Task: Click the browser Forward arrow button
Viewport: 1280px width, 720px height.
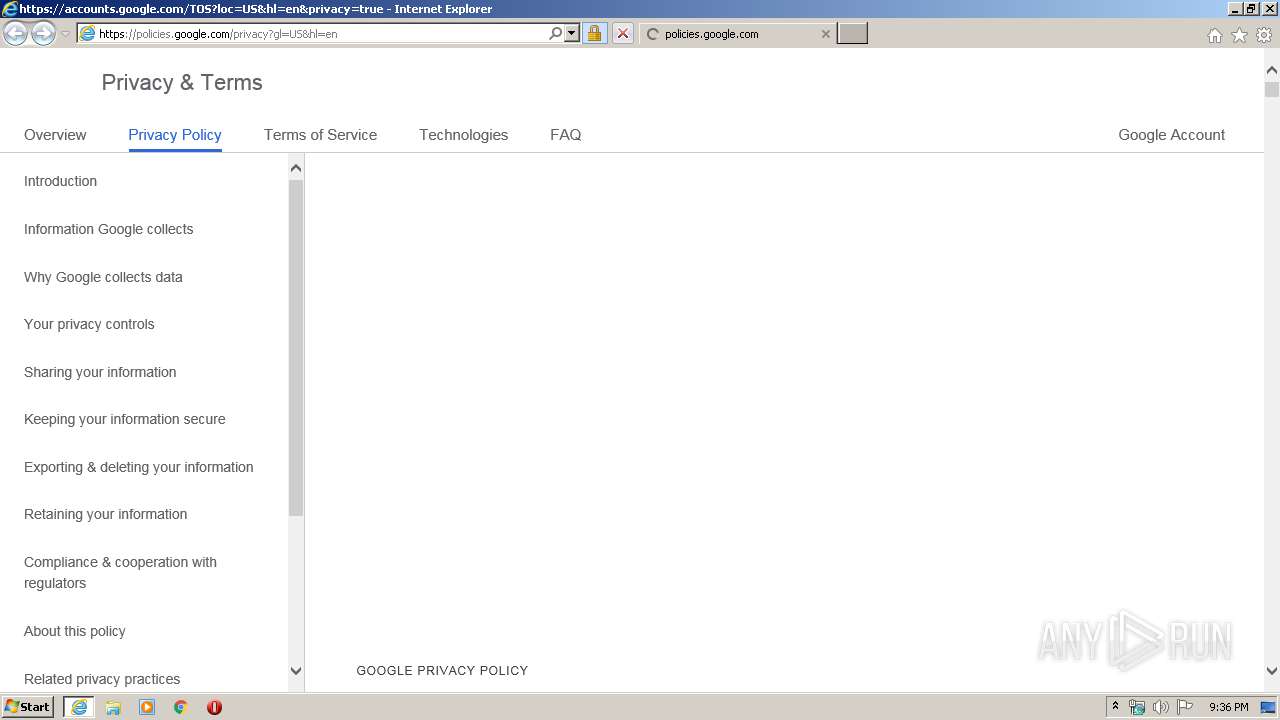Action: (43, 34)
